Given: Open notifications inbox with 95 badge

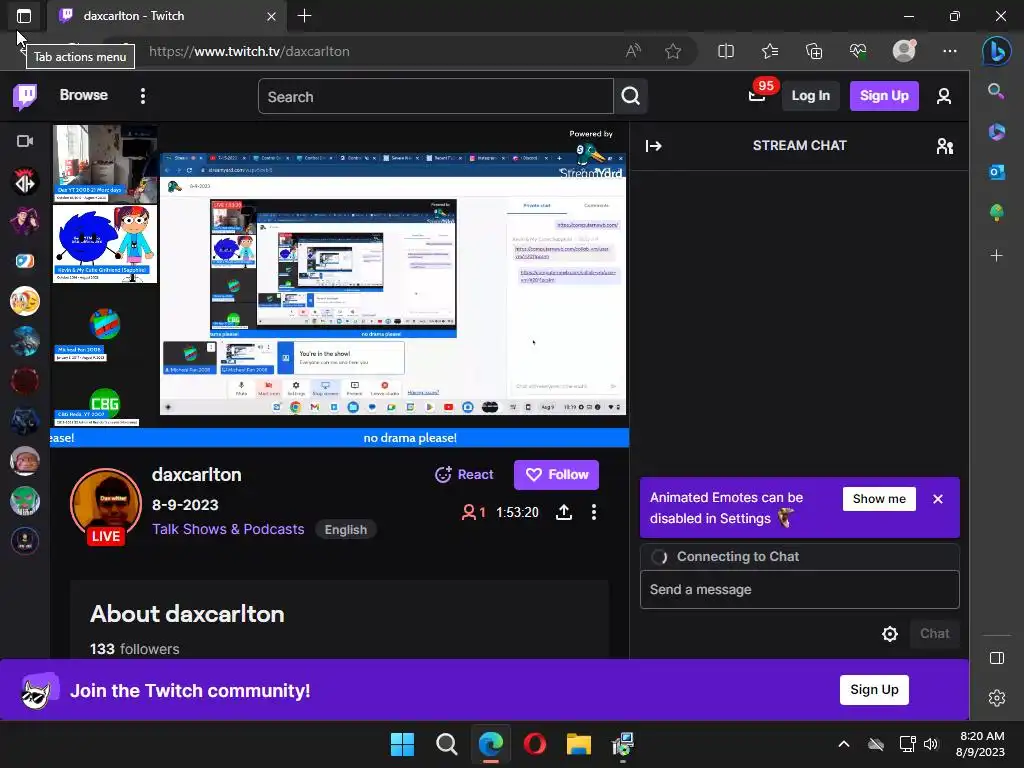Looking at the screenshot, I should (758, 95).
